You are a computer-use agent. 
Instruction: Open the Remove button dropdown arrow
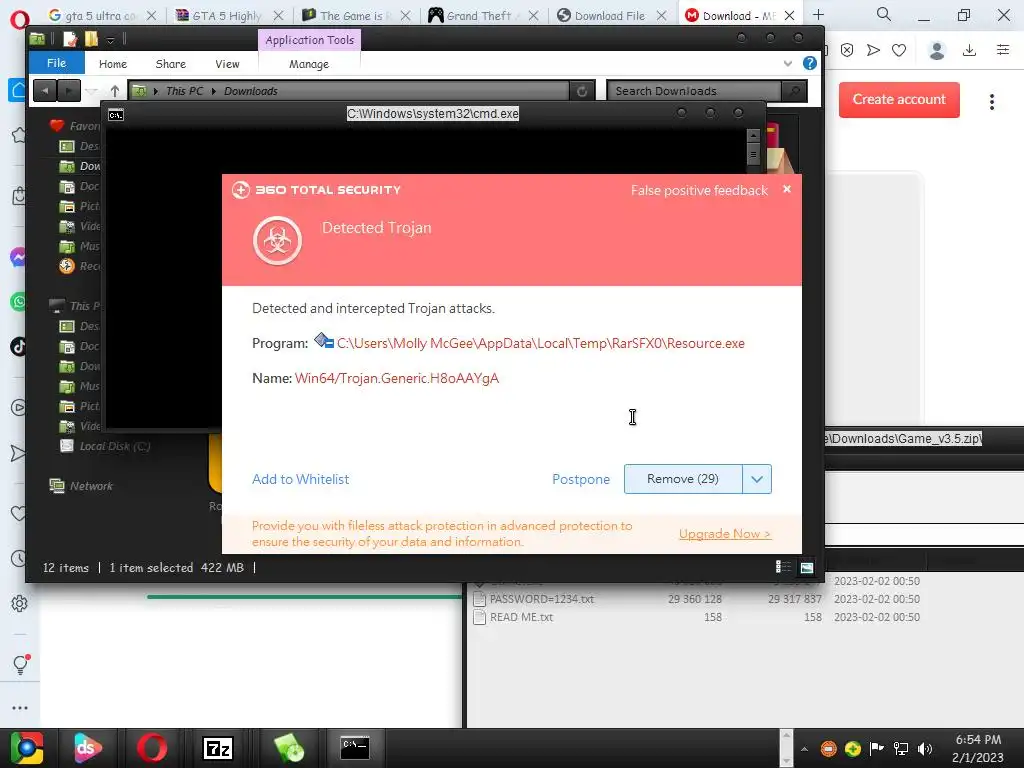(x=757, y=479)
